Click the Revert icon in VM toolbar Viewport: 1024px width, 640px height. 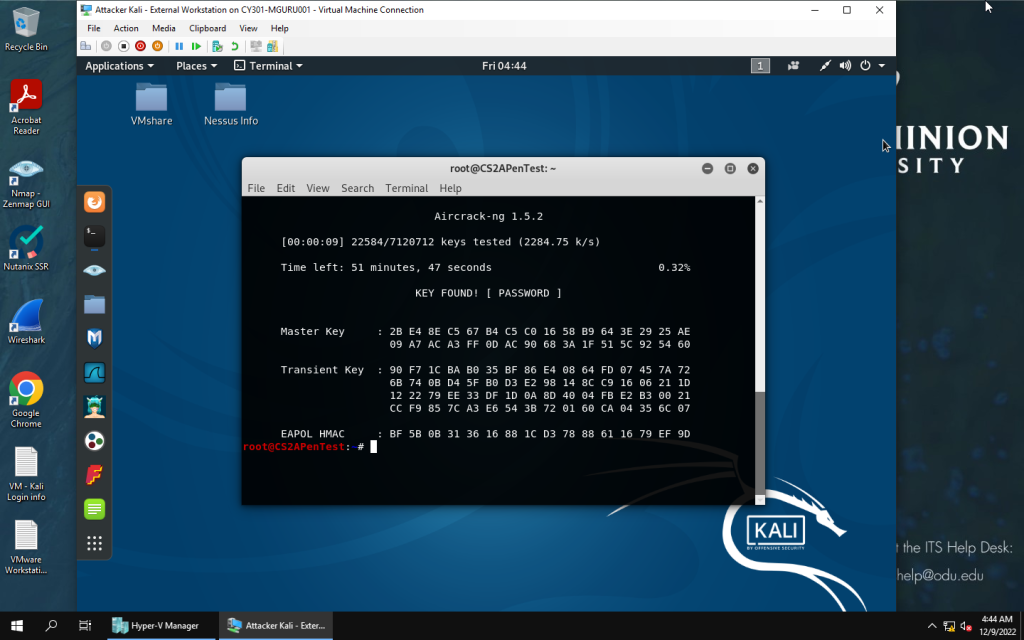click(234, 46)
